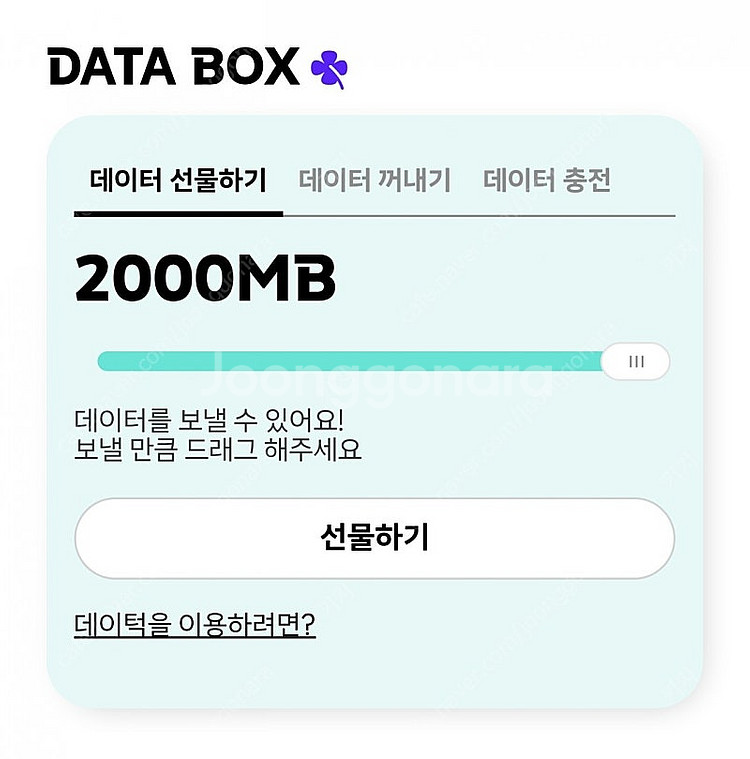Click the white slider handle knob

(x=635, y=362)
